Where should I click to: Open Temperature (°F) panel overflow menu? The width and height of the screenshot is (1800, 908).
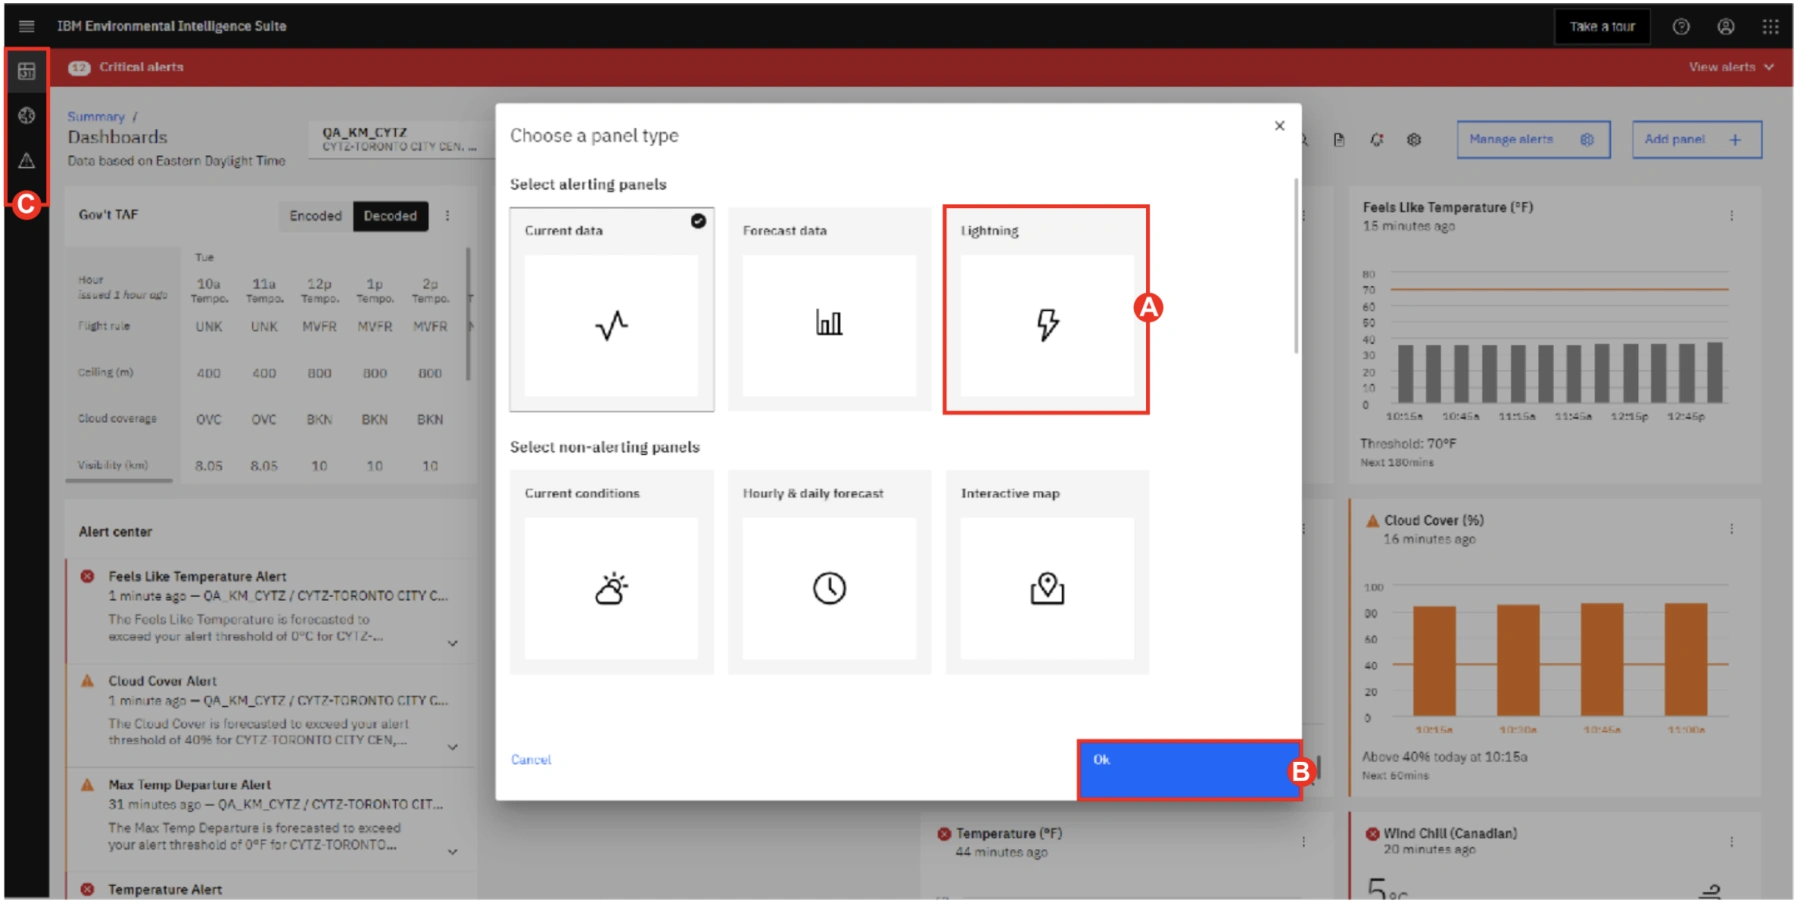point(1303,842)
